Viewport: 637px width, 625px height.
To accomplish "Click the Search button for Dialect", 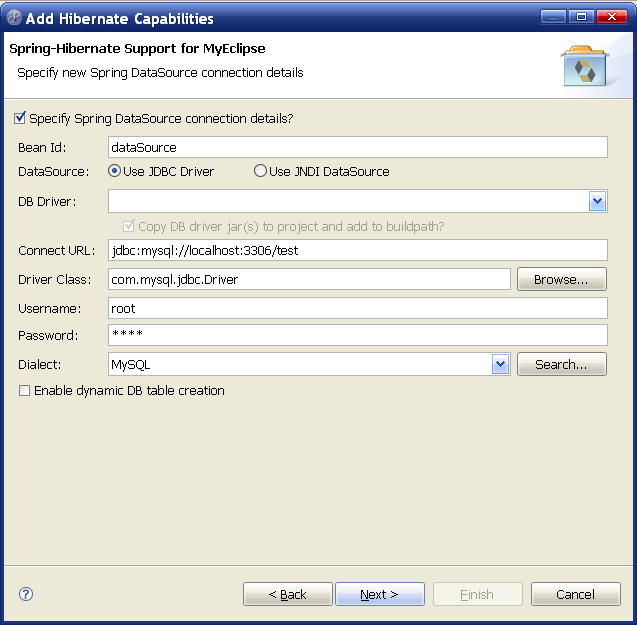I will 561,364.
